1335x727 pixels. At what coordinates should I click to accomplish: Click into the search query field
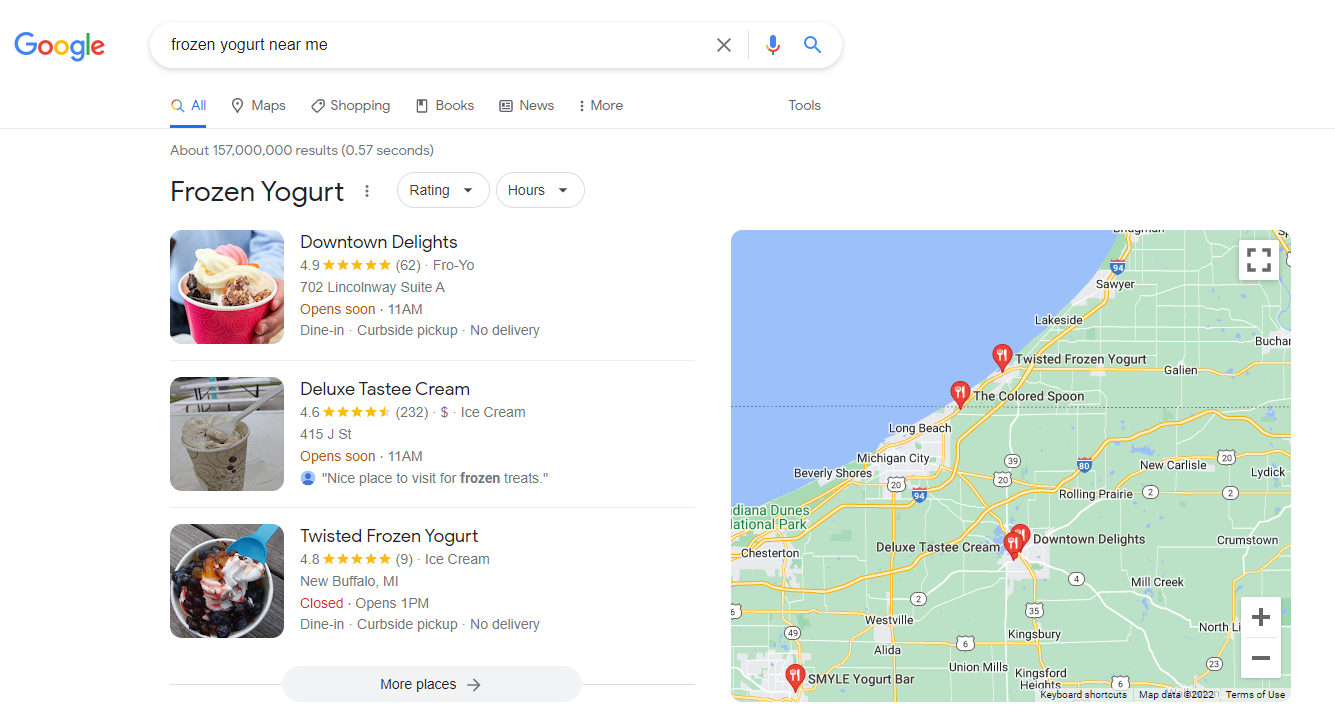click(435, 45)
